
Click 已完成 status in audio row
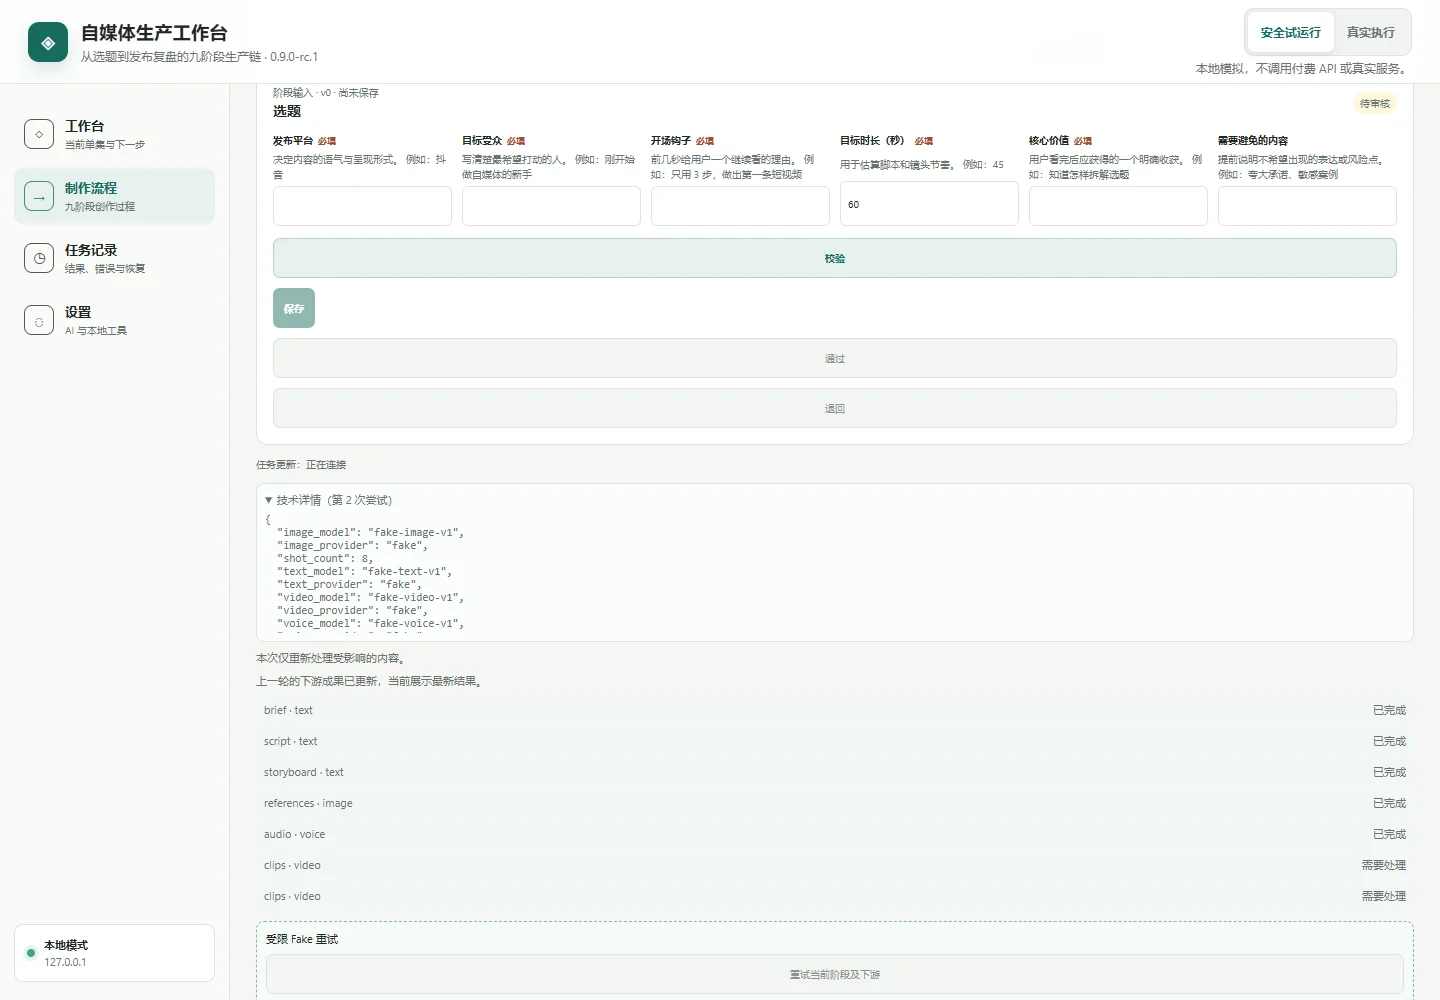(1389, 834)
